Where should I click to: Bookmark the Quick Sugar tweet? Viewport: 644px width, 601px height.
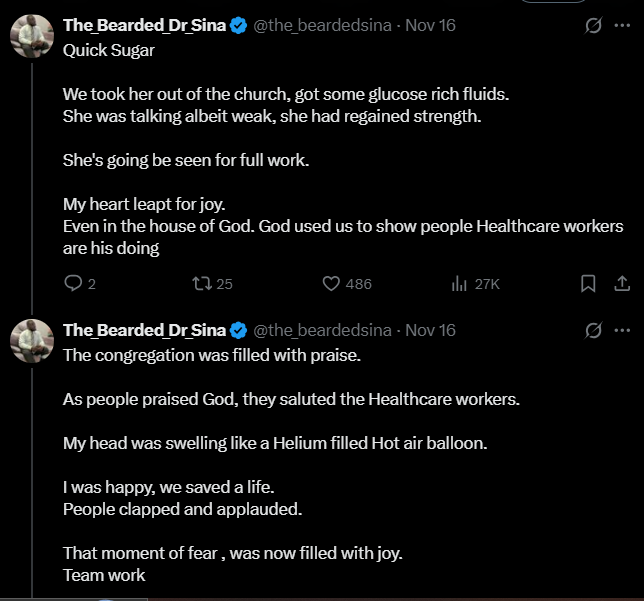tap(589, 284)
